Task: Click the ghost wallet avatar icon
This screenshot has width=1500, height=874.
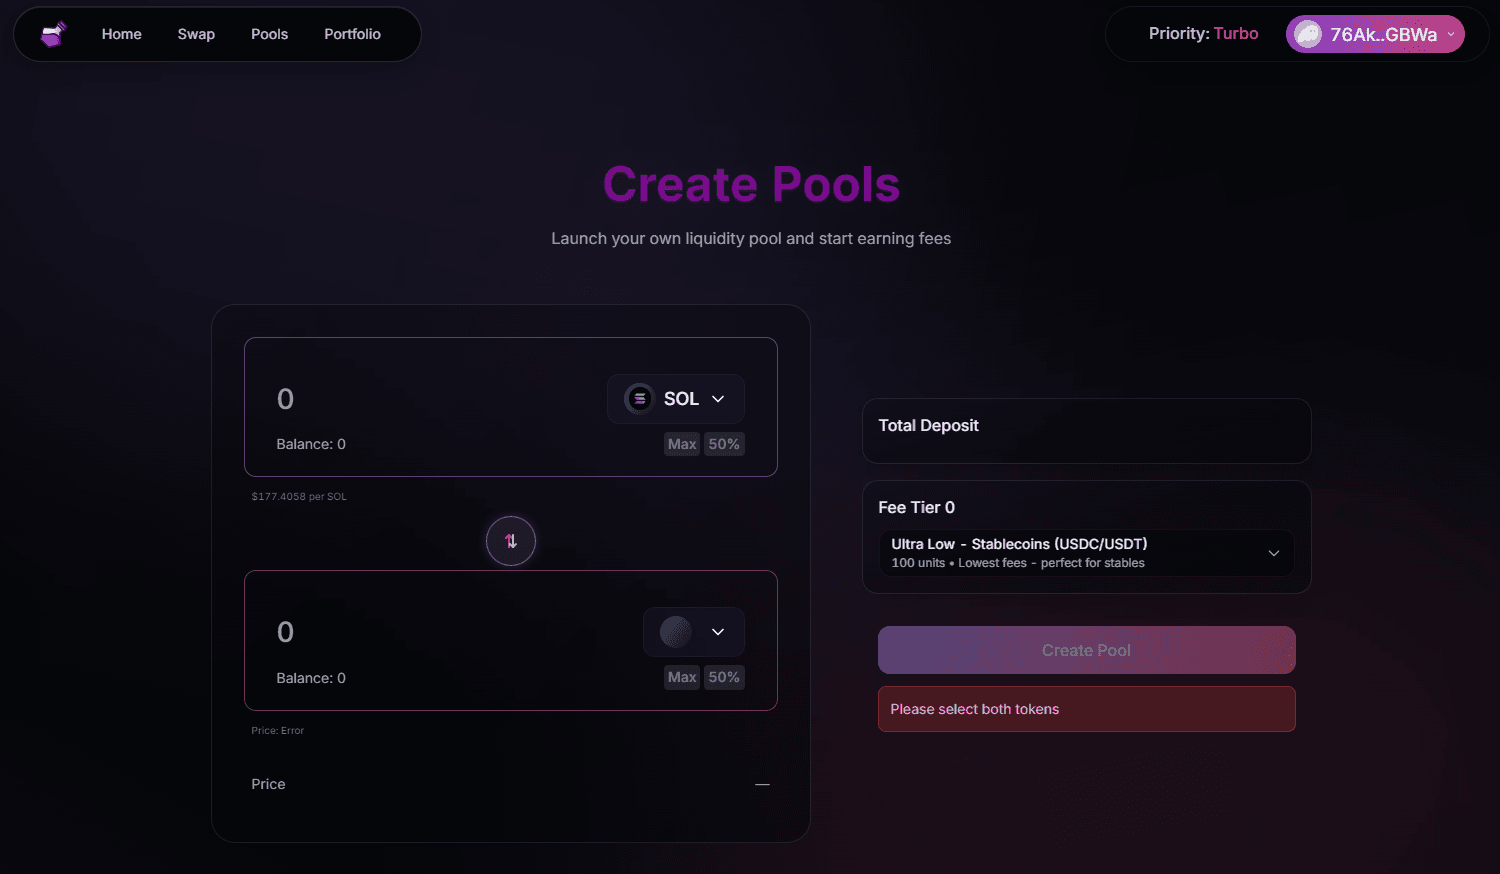Action: coord(1307,33)
